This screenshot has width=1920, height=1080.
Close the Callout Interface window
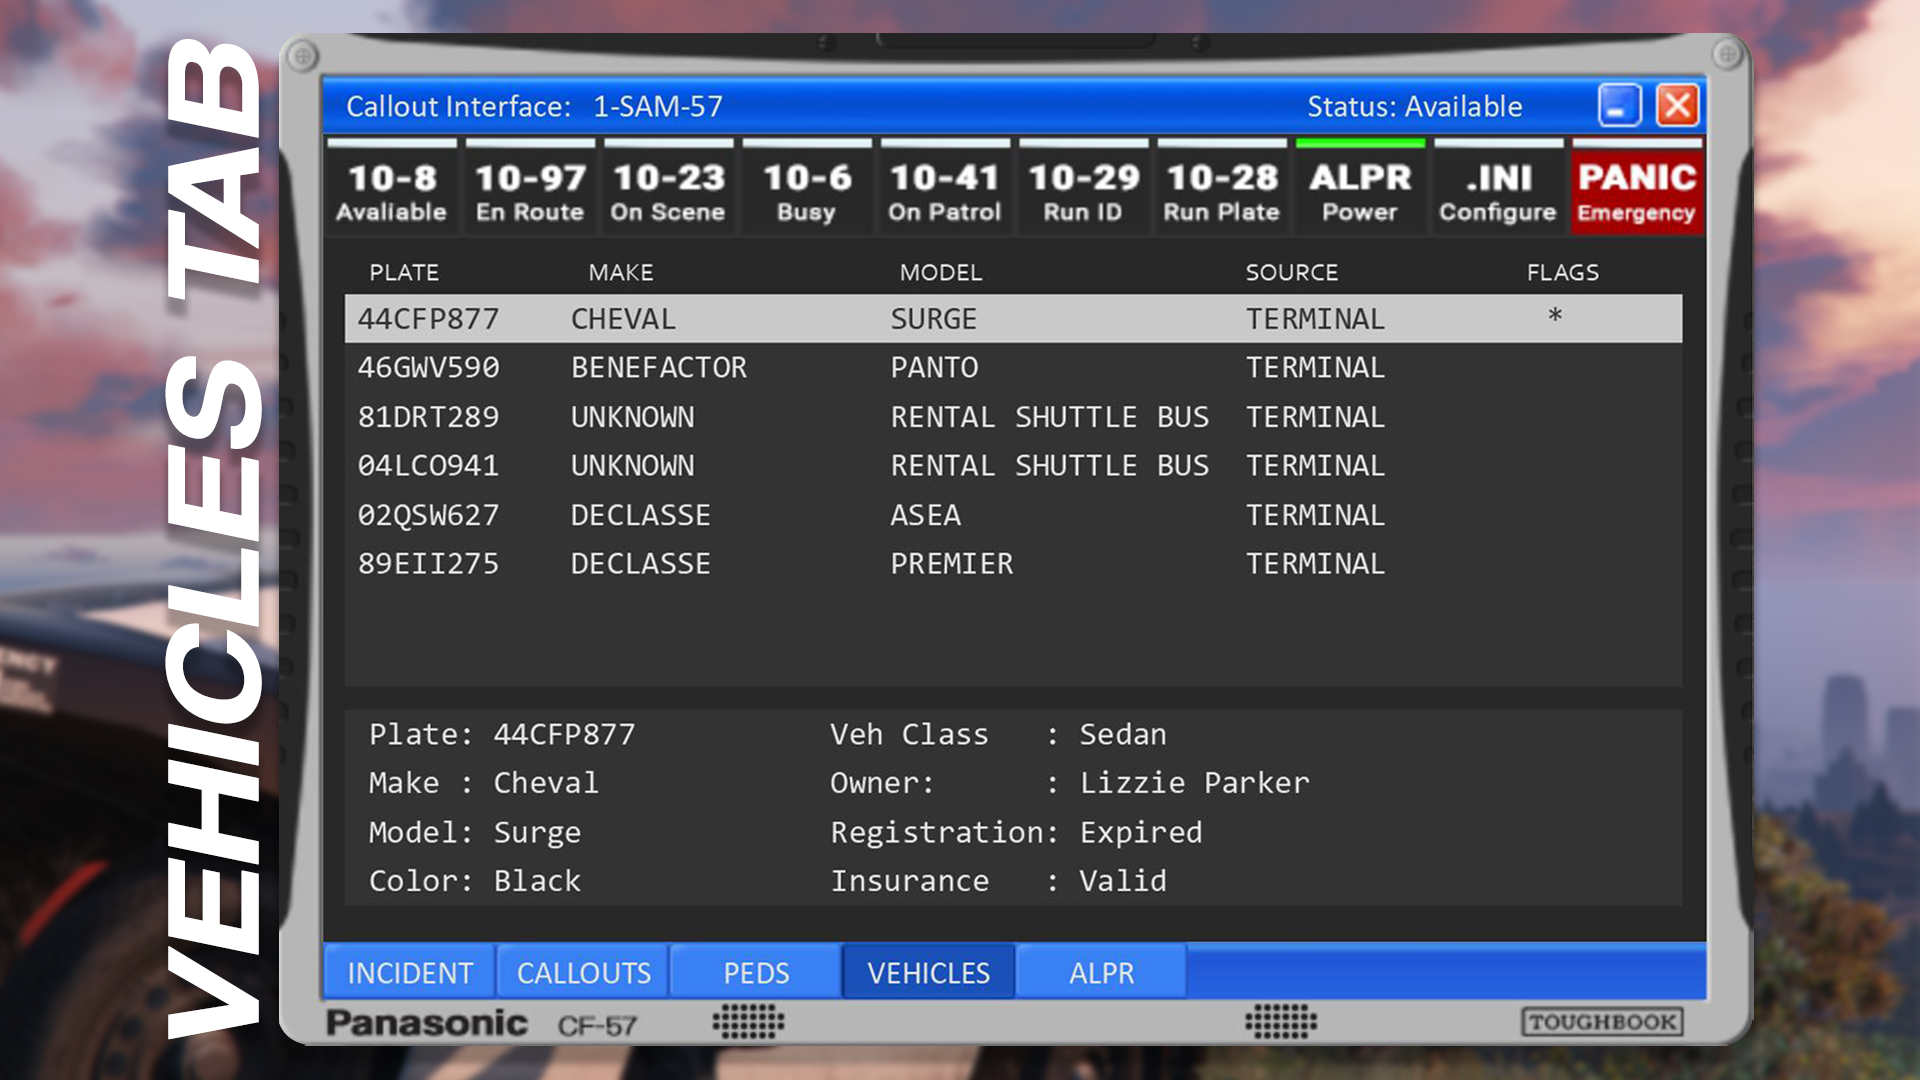pos(1678,105)
